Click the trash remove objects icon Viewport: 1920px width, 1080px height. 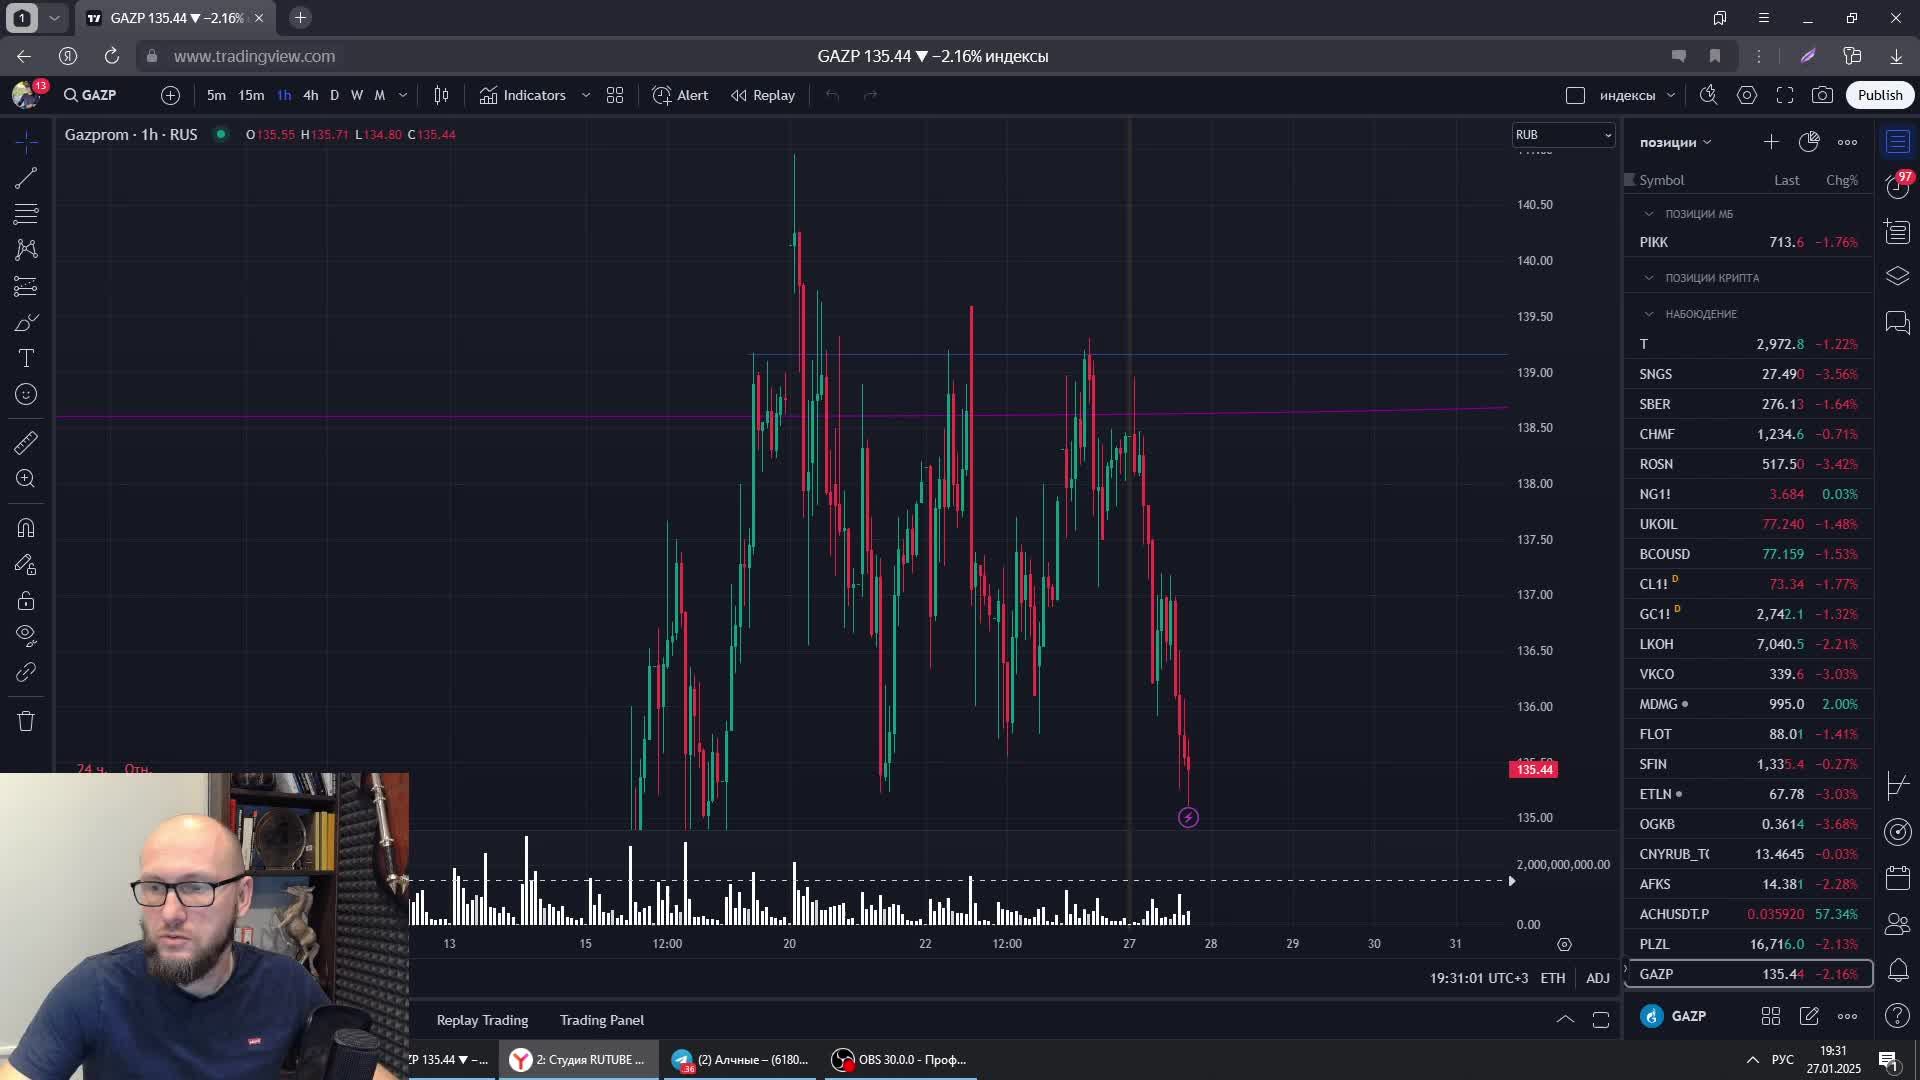pyautogui.click(x=26, y=721)
